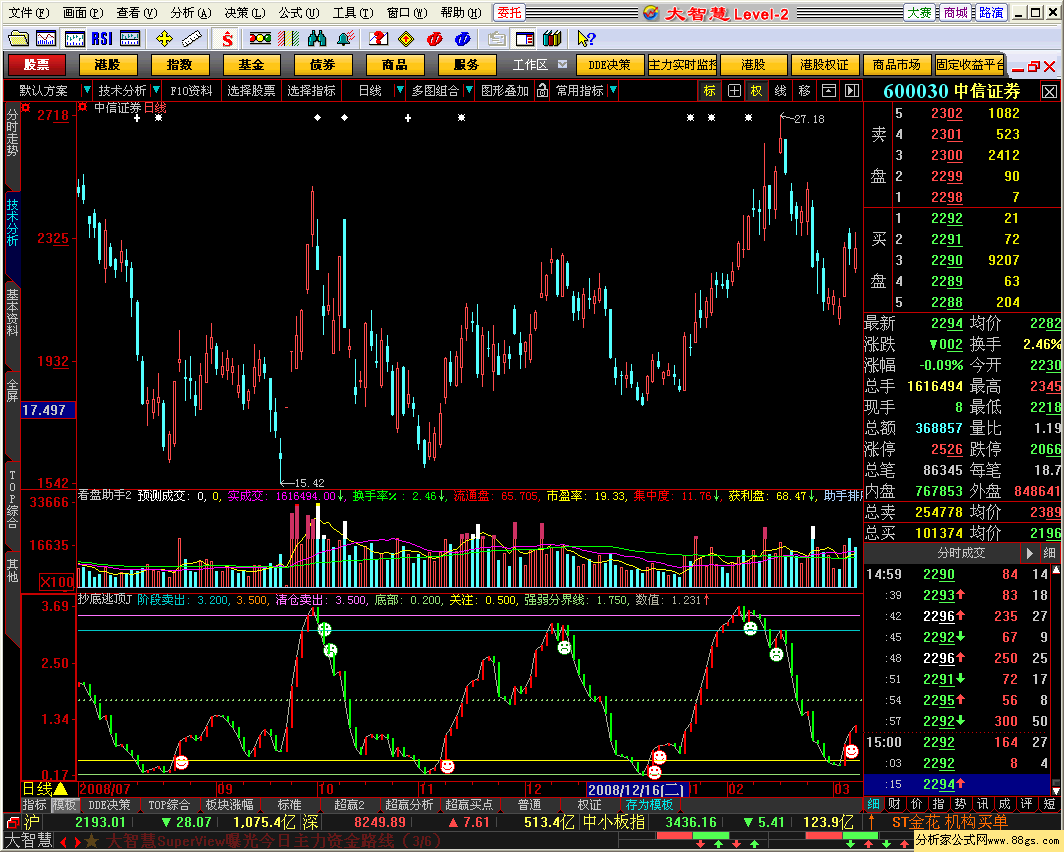Click the red phi symbol icon

coord(435,39)
